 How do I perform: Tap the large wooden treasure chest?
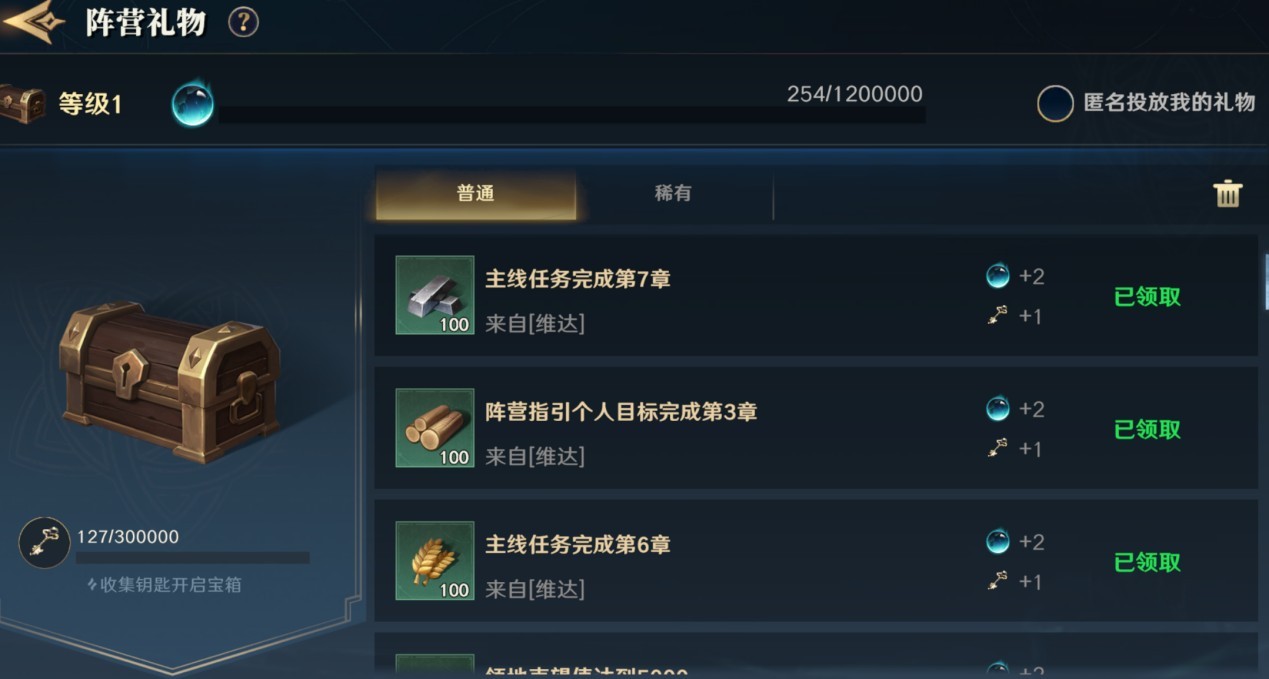point(169,381)
